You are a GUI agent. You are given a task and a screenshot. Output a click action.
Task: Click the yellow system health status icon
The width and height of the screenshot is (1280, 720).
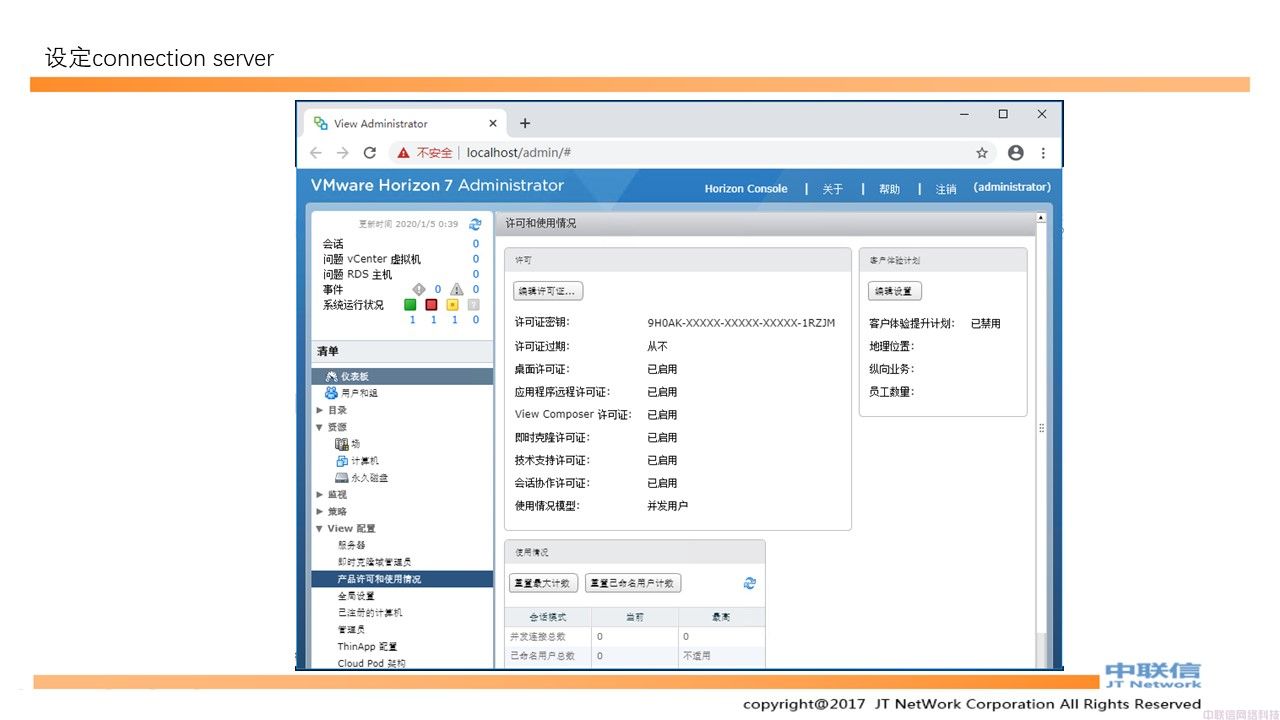tap(453, 305)
